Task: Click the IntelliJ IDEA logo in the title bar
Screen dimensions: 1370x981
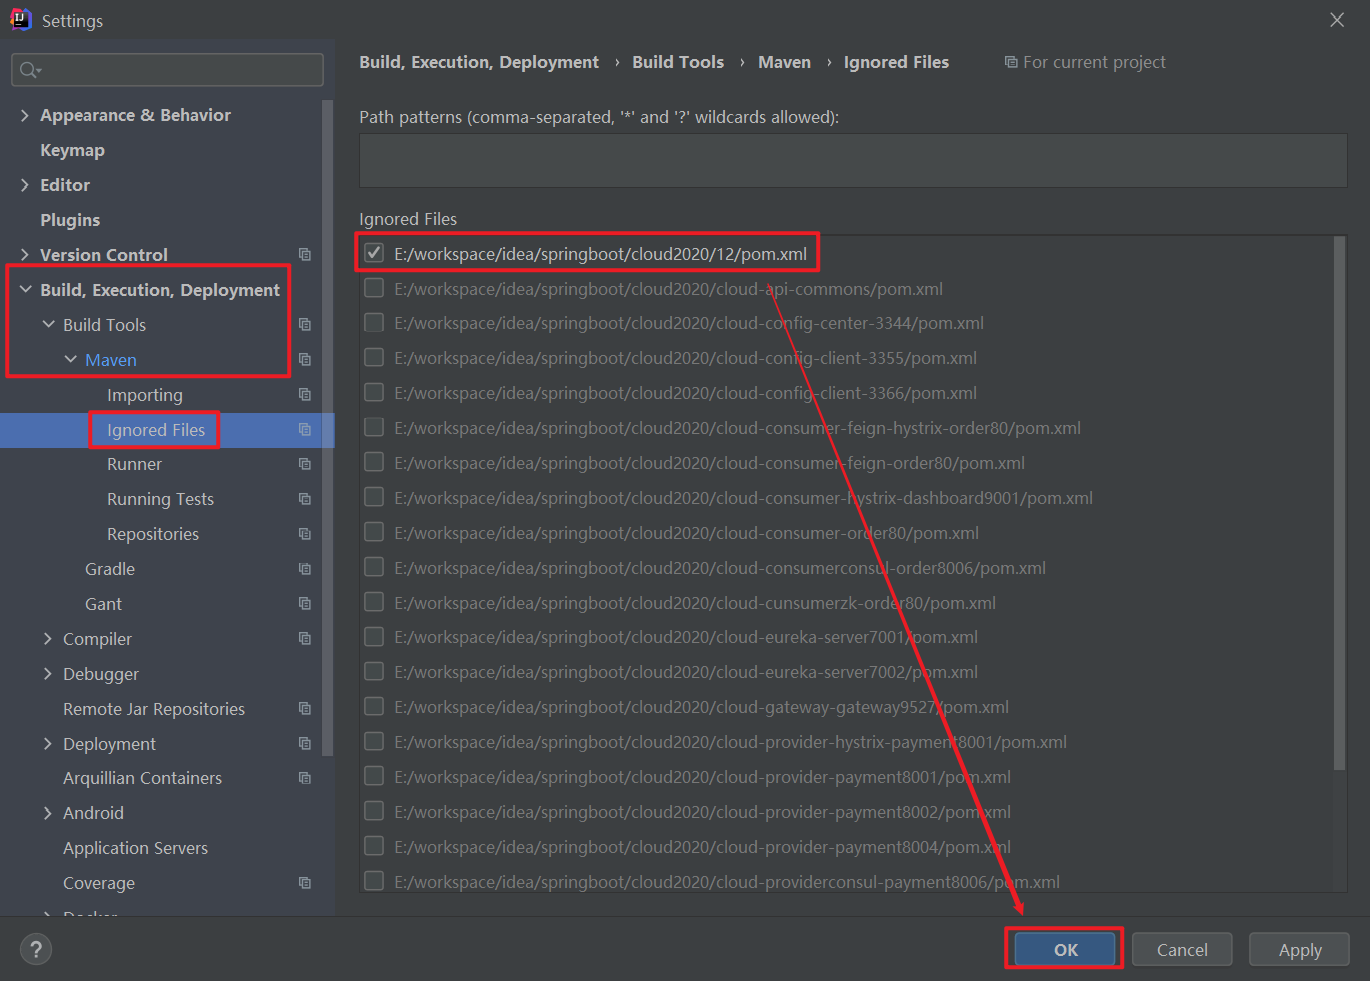Action: [19, 19]
